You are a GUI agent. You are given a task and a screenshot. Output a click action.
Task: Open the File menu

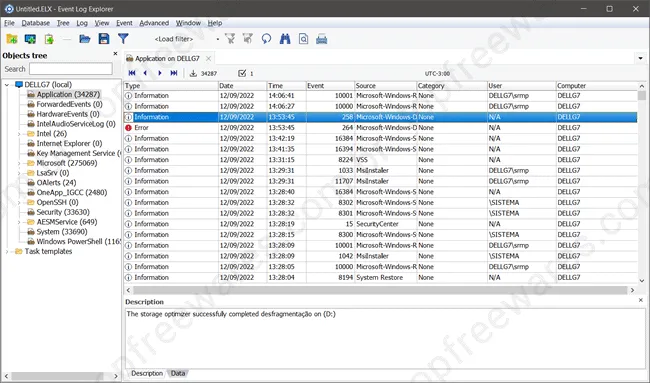(9, 23)
